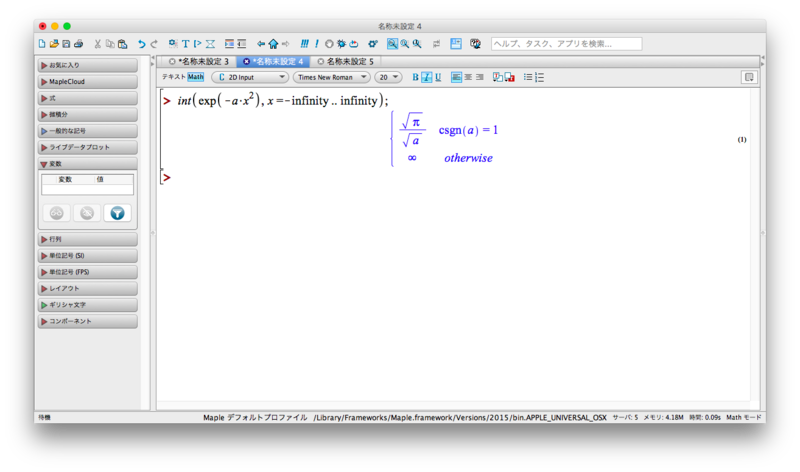The width and height of the screenshot is (800, 472).
Task: Switch to the 名称未設定 5 tab
Action: pyautogui.click(x=350, y=61)
